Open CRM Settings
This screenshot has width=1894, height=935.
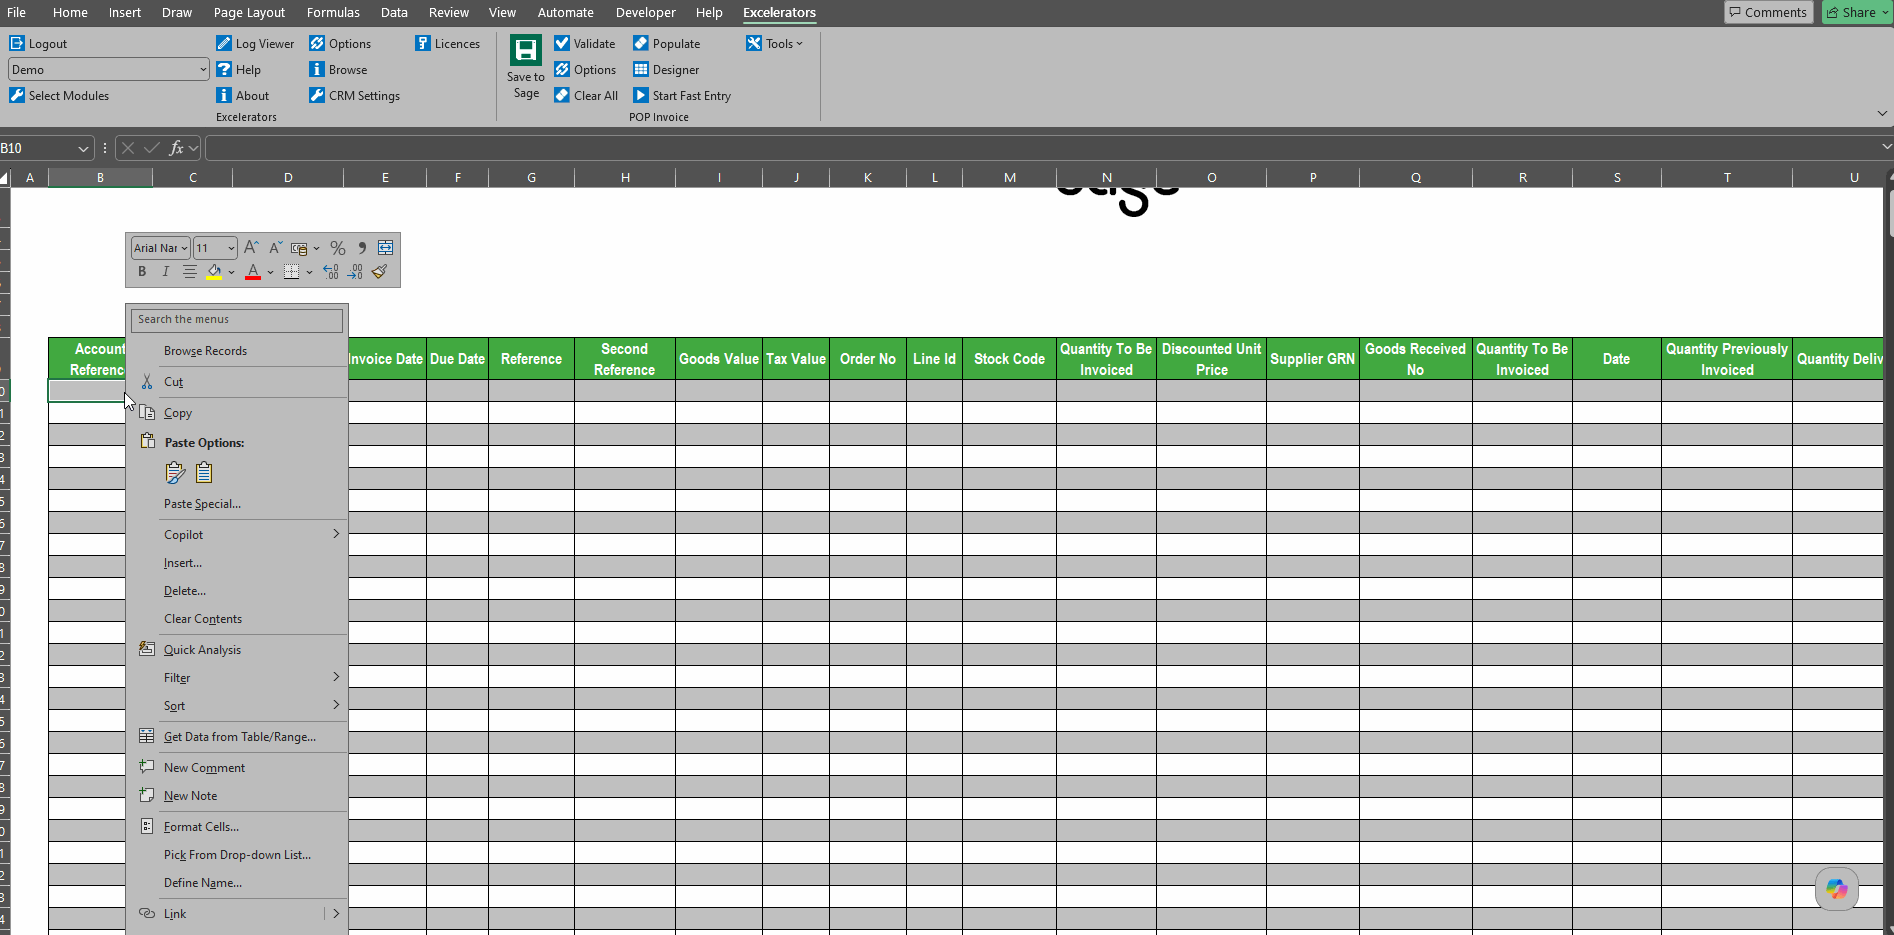pyautogui.click(x=354, y=96)
